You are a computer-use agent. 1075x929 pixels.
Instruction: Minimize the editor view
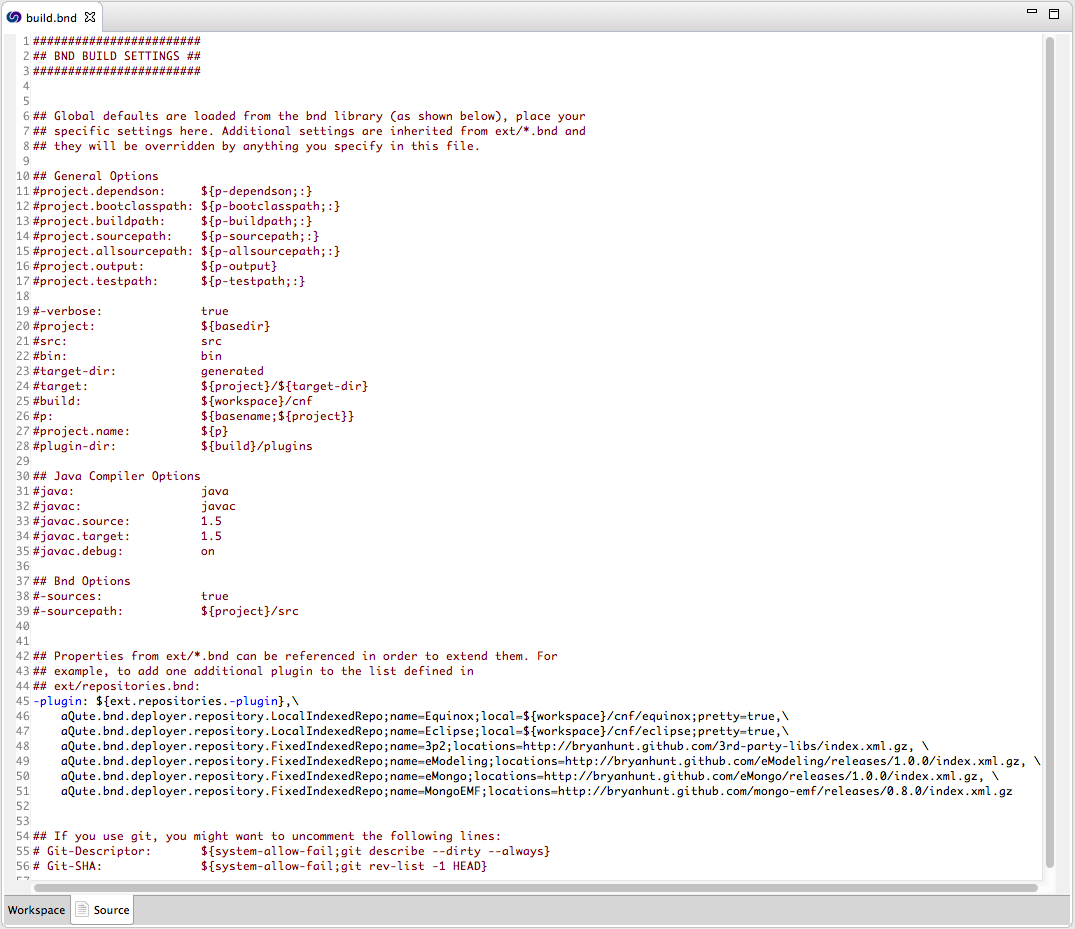[1032, 12]
